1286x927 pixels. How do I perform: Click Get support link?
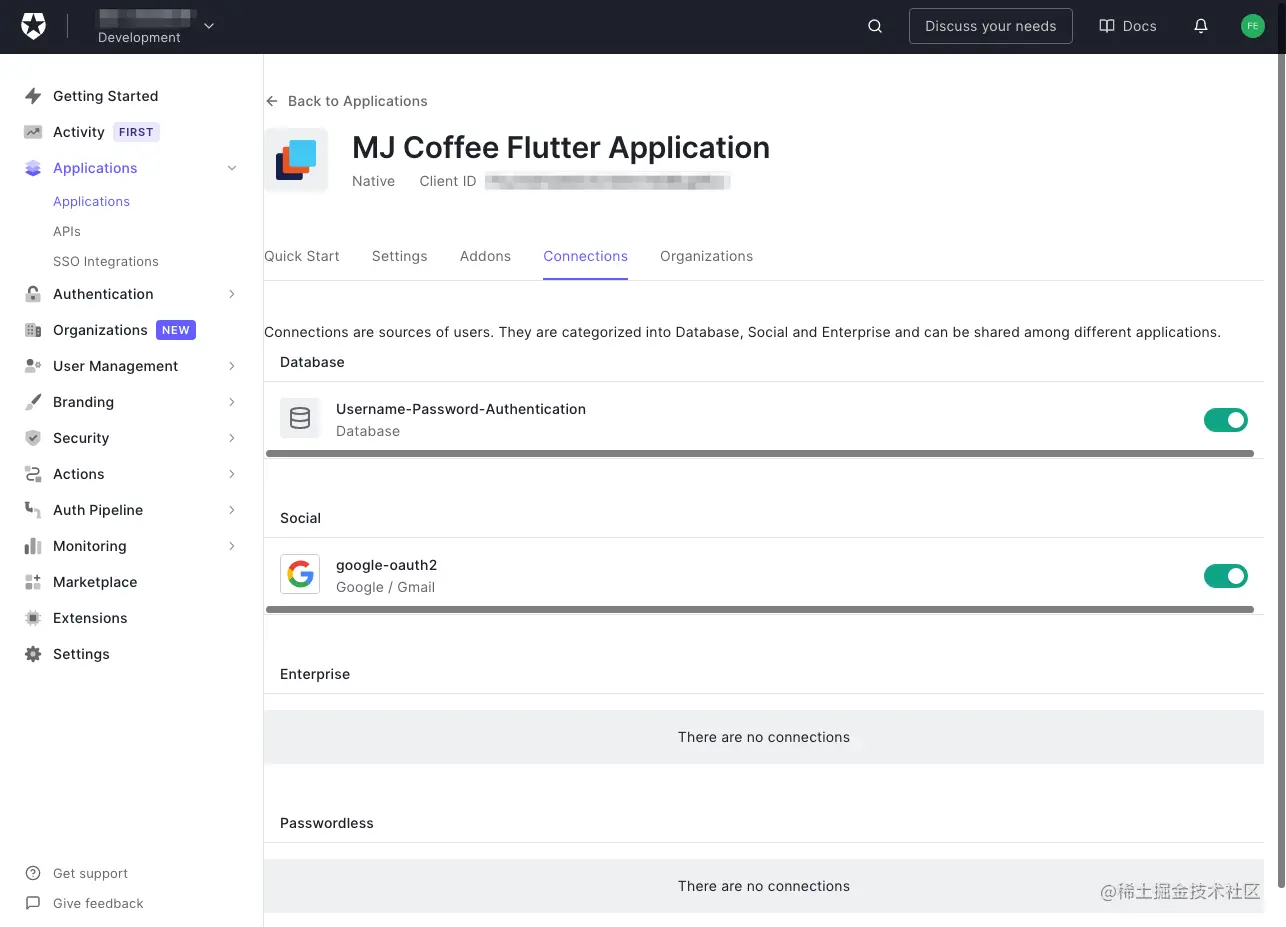coord(91,873)
